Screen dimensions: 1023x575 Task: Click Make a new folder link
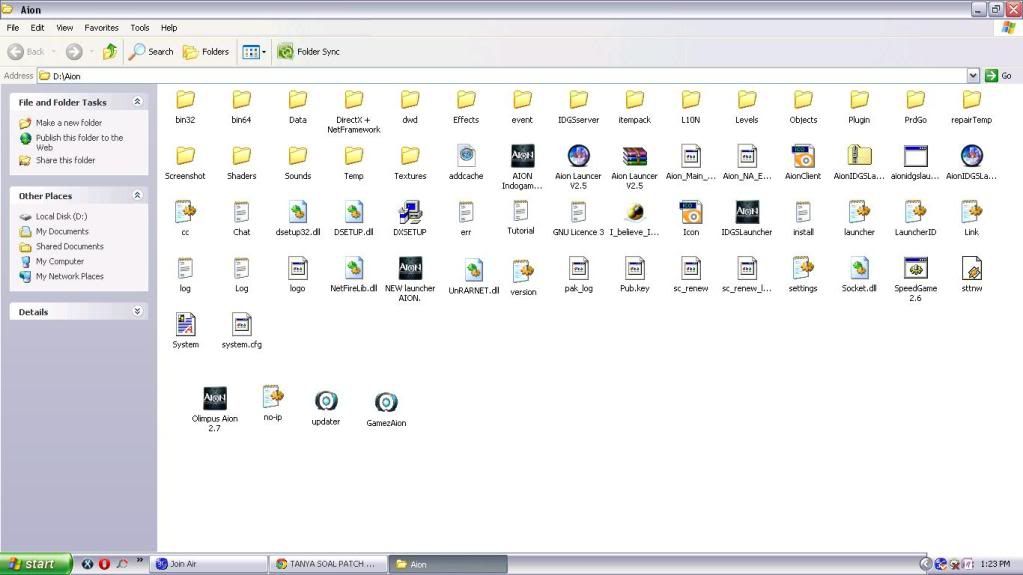pos(69,123)
